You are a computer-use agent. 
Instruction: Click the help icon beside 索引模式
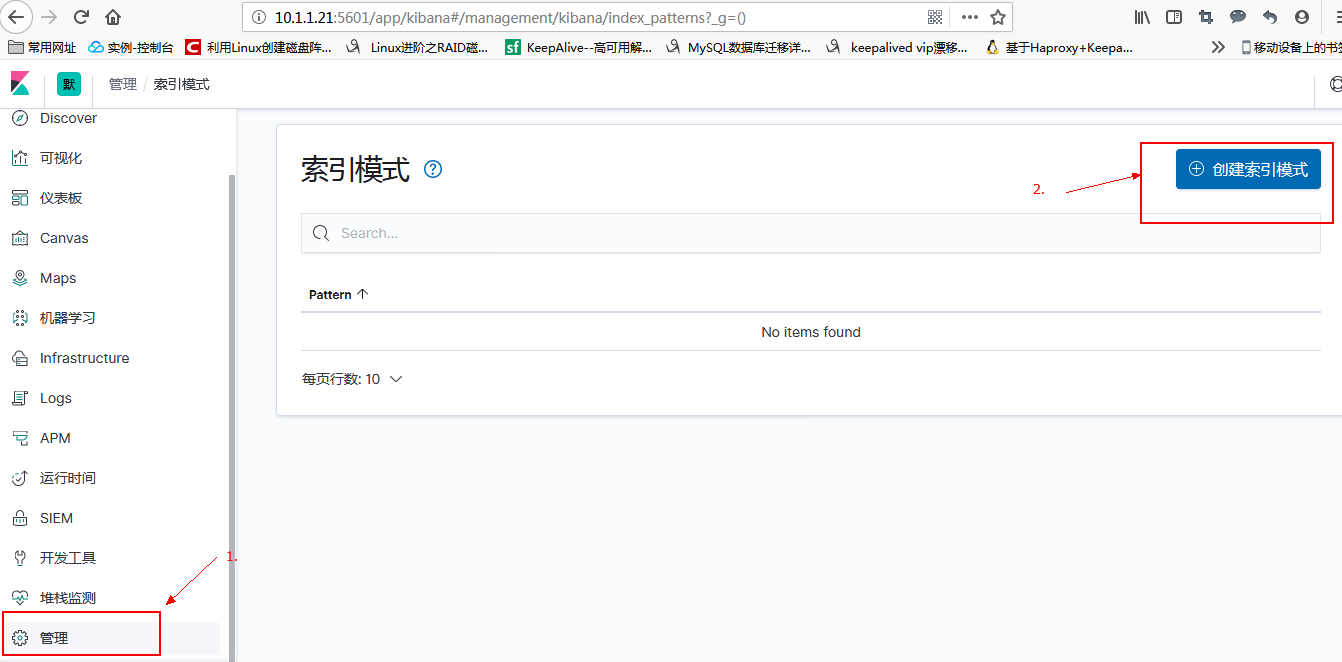(433, 169)
